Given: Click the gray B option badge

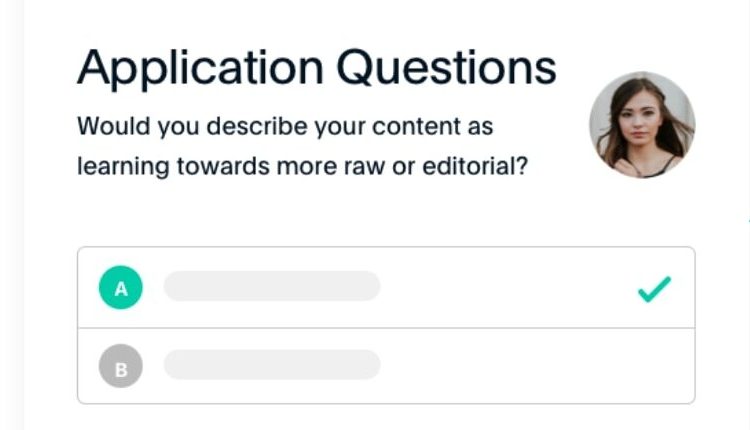Looking at the screenshot, I should (121, 367).
